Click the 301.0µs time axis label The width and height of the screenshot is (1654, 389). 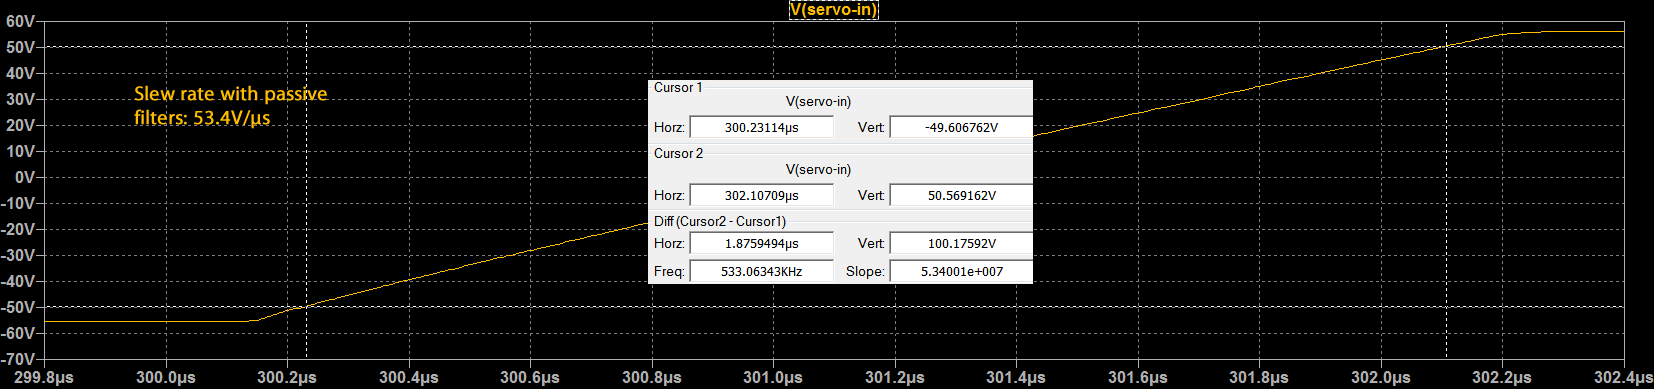click(x=773, y=377)
